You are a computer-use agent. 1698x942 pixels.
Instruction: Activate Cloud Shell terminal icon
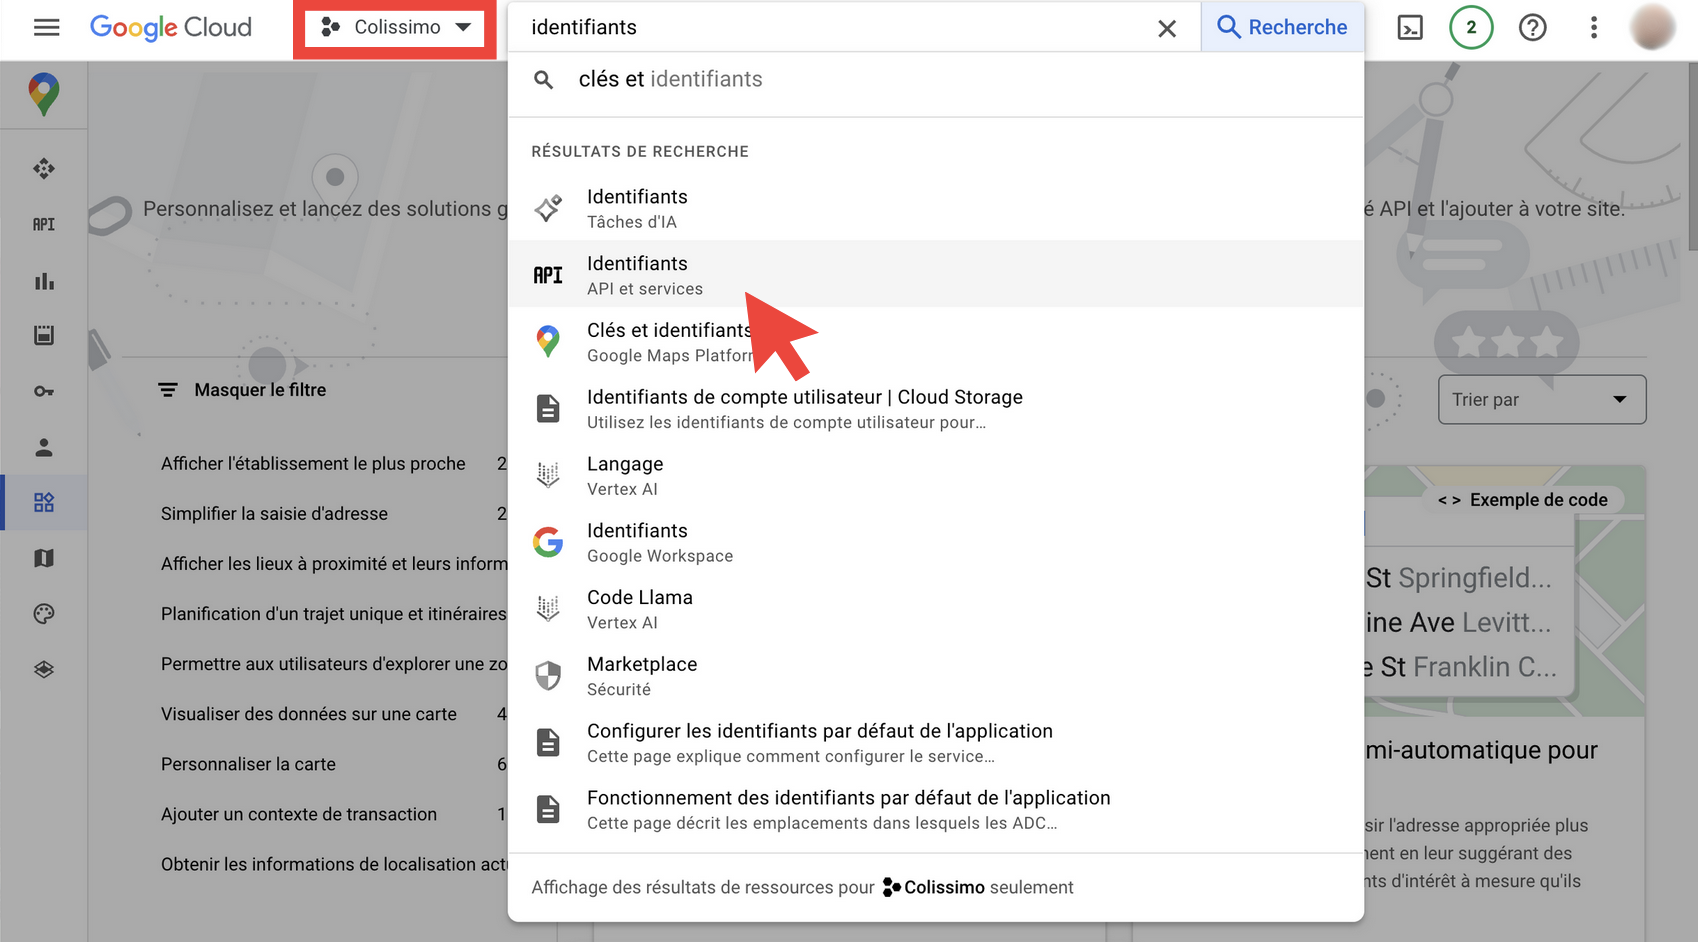tap(1410, 28)
